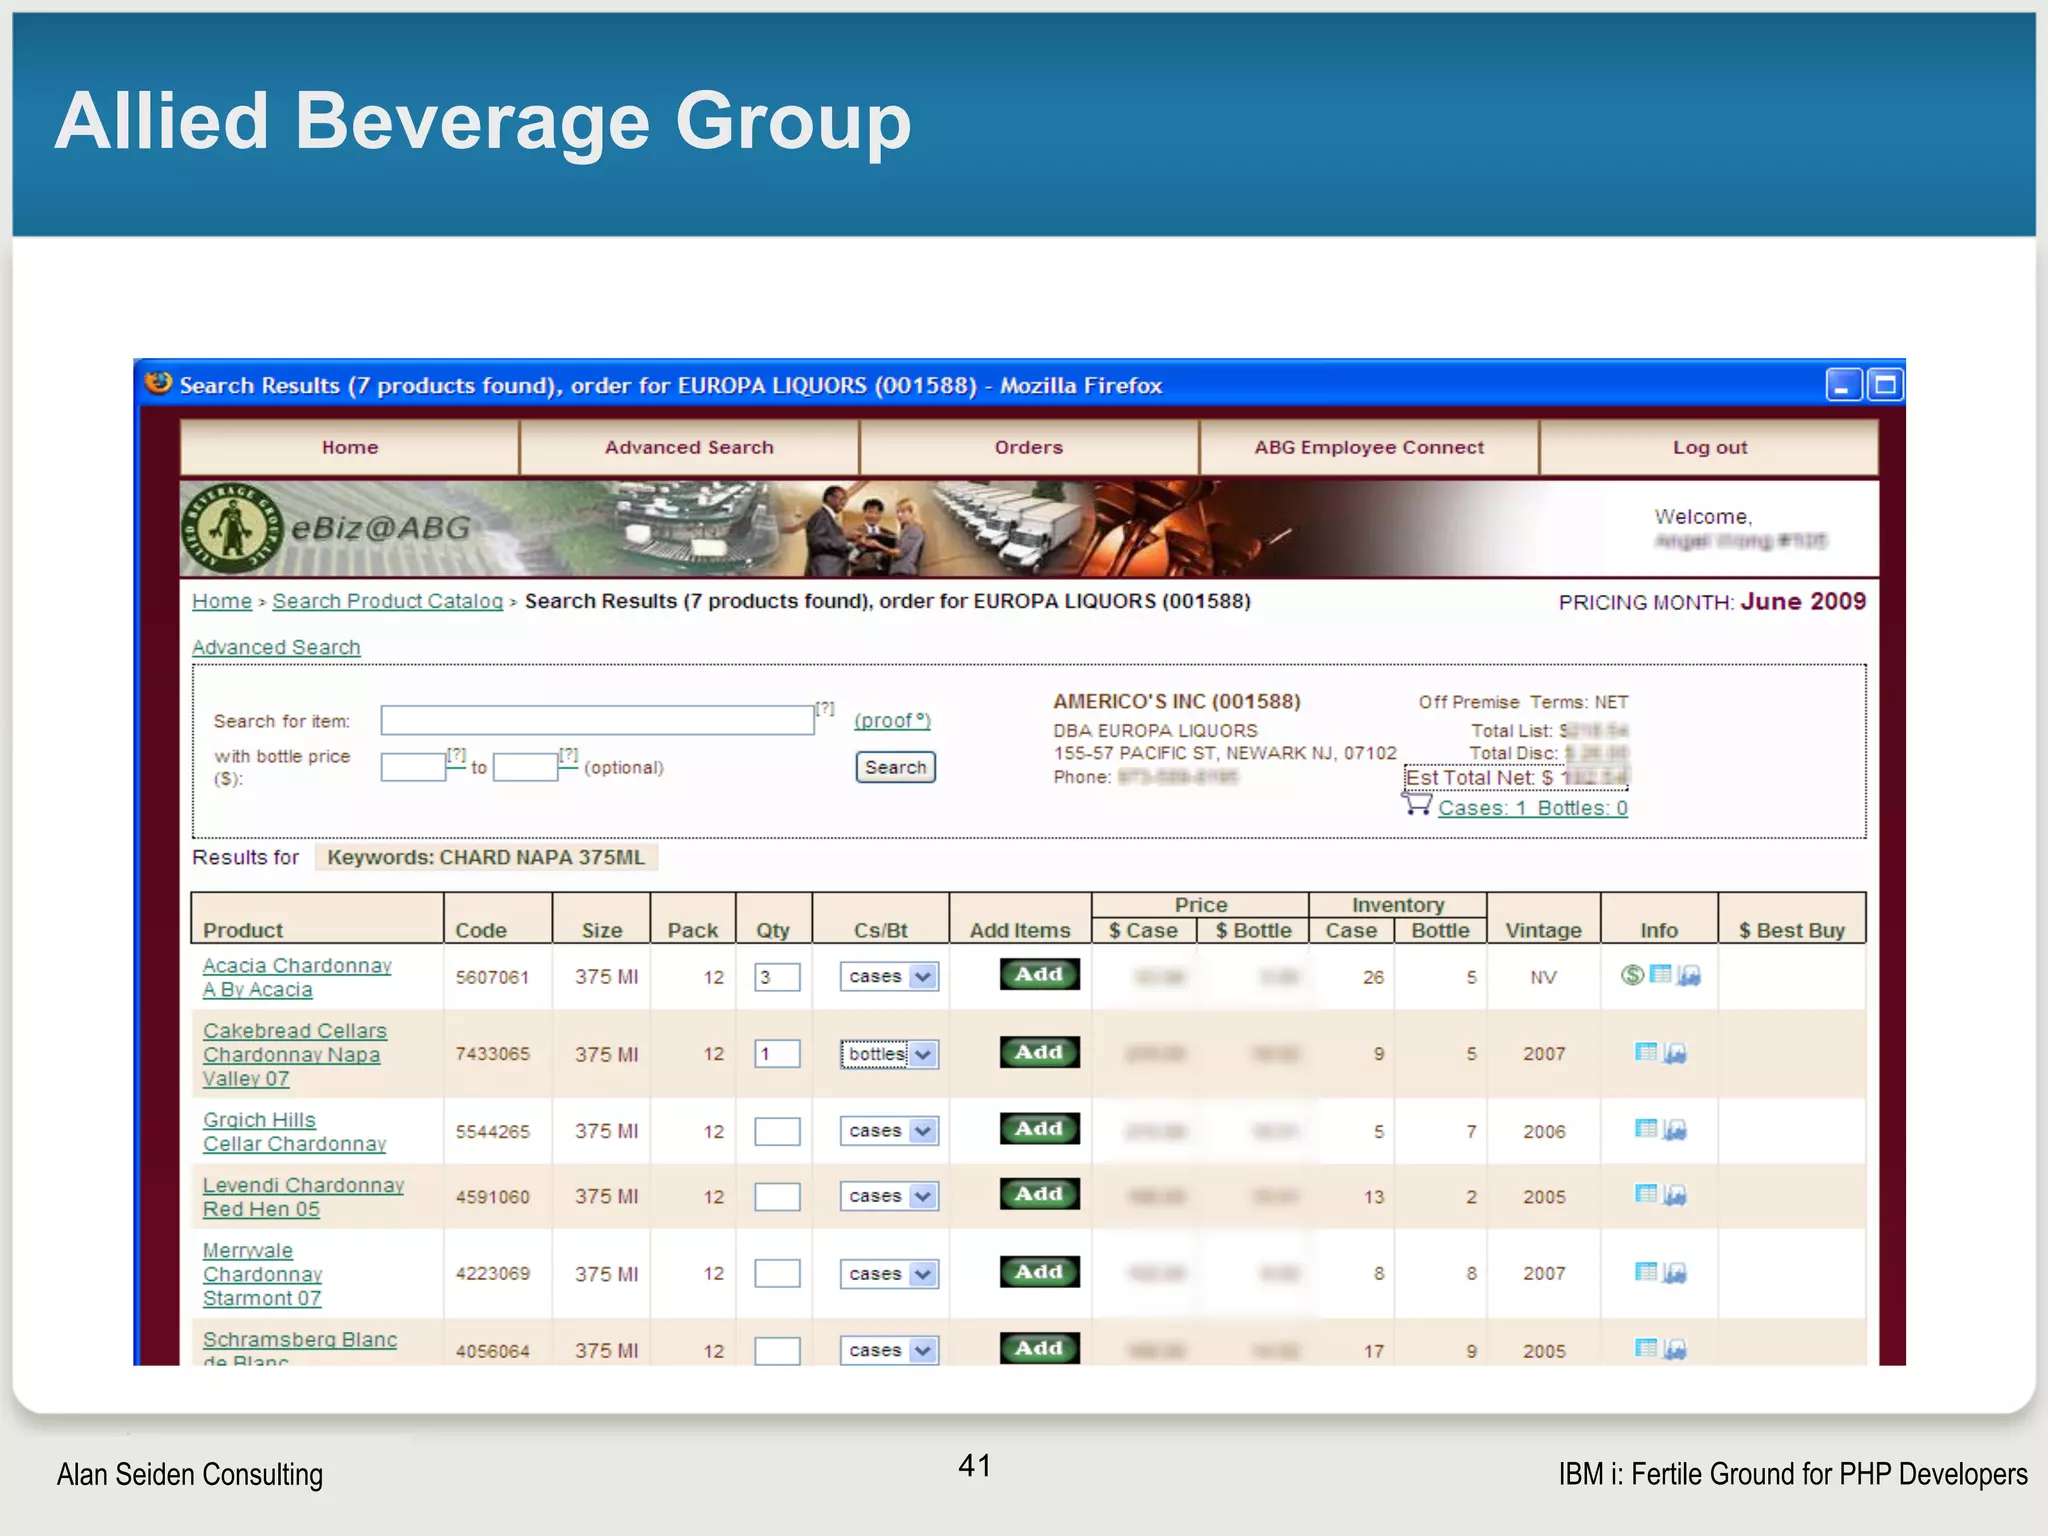Image resolution: width=2048 pixels, height=1536 pixels.
Task: Open the table info icon for Schramsberg Blanc
Action: [x=1646, y=1348]
